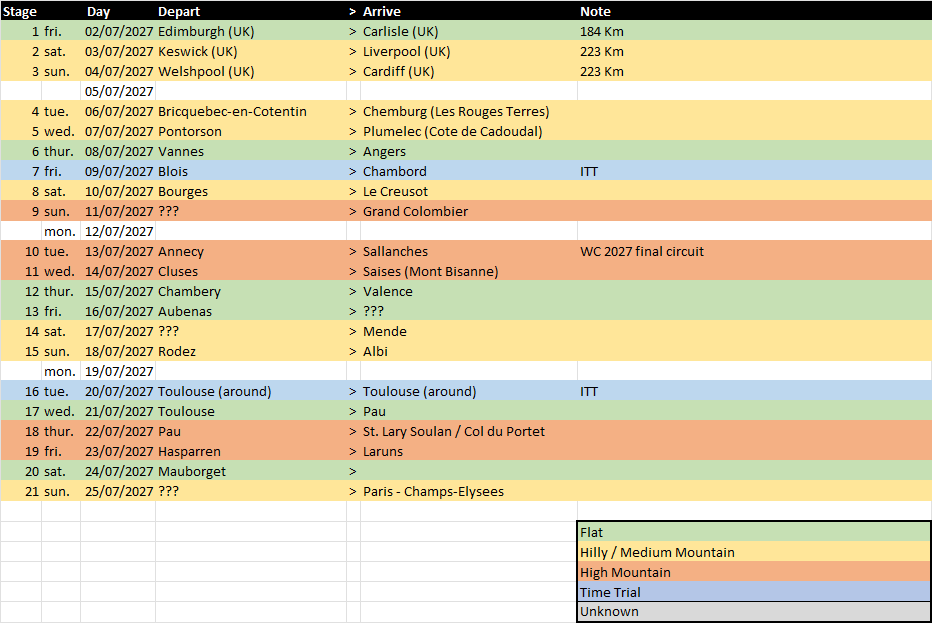Click the 05/07/2027 rest day date
Image resolution: width=932 pixels, height=623 pixels.
click(118, 92)
